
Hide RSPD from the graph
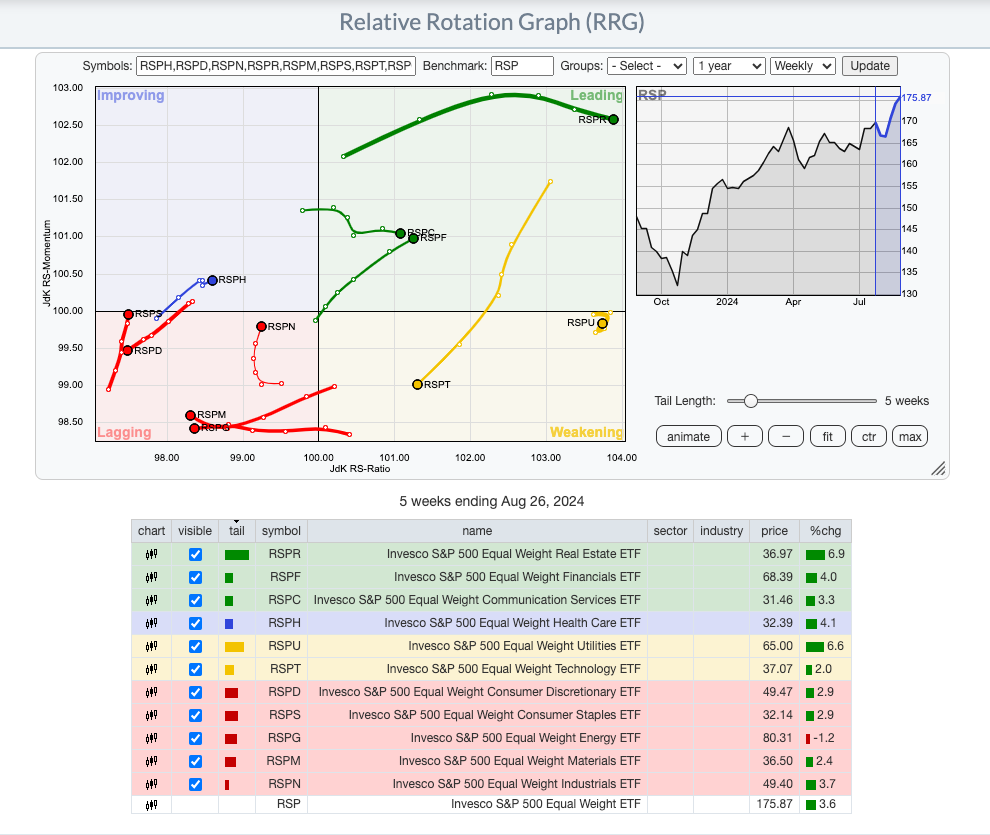point(196,692)
